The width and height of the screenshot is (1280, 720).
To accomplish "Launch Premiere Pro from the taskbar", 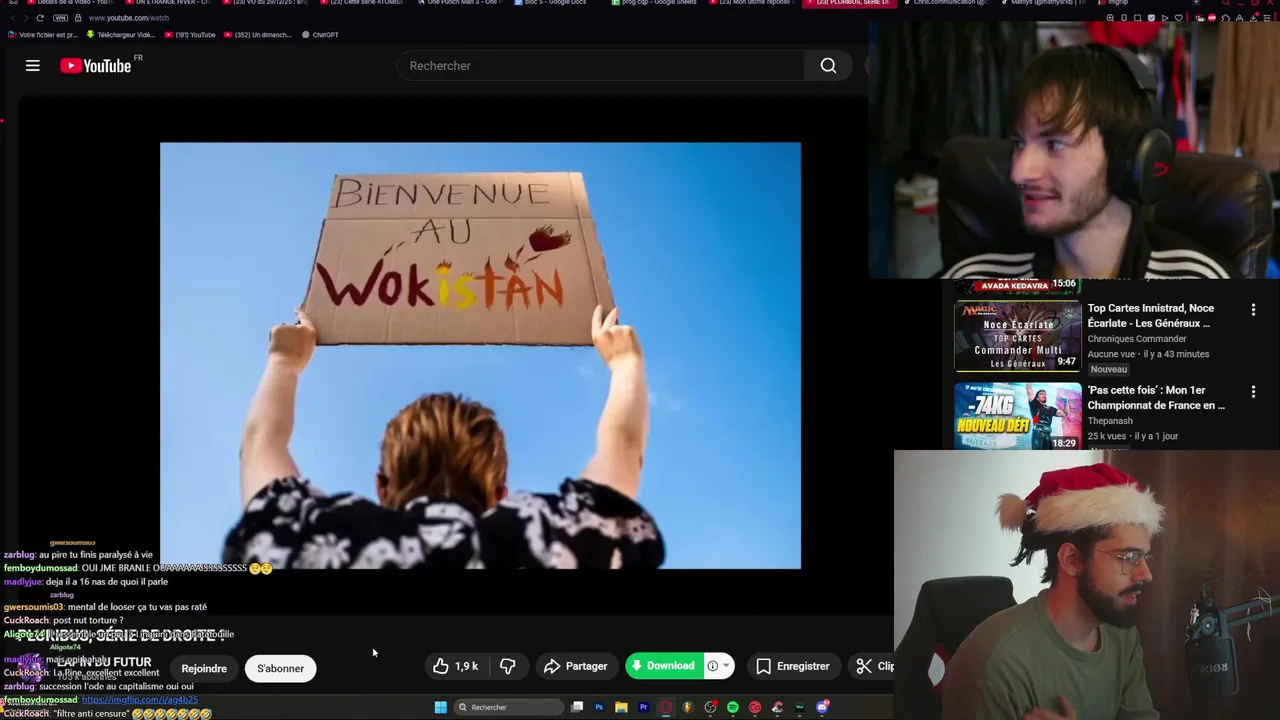I will [644, 707].
